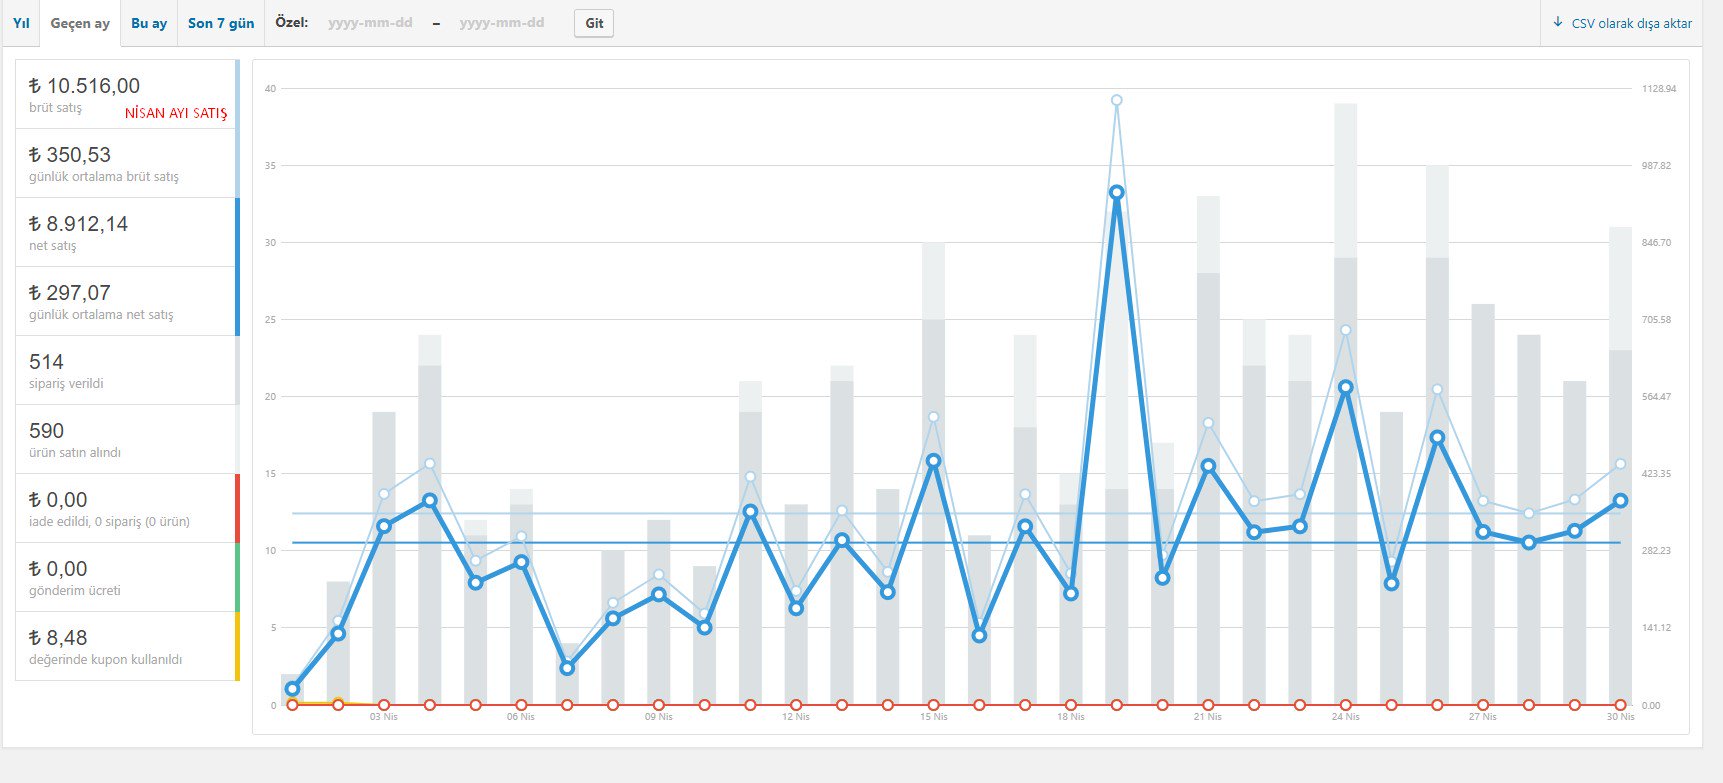Screen dimensions: 1723x783
Task: Click the x-axis label "03 Nis"
Action: pyautogui.click(x=384, y=717)
